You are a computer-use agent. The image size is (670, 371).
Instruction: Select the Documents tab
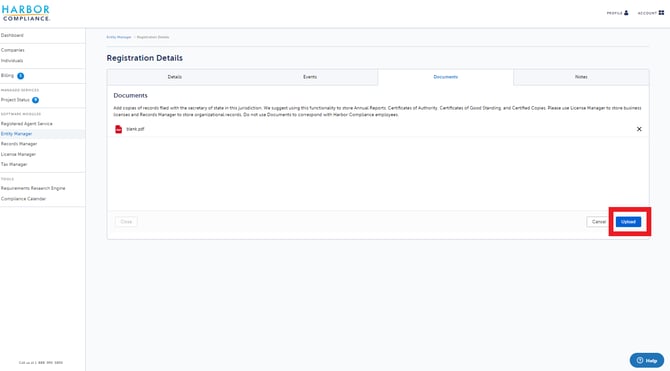[446, 77]
